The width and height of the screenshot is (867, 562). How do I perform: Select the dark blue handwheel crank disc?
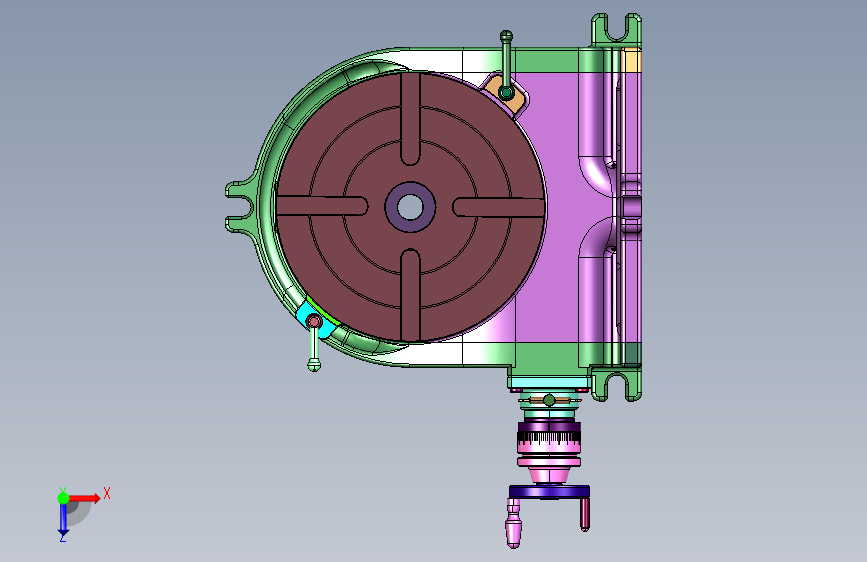pos(549,491)
